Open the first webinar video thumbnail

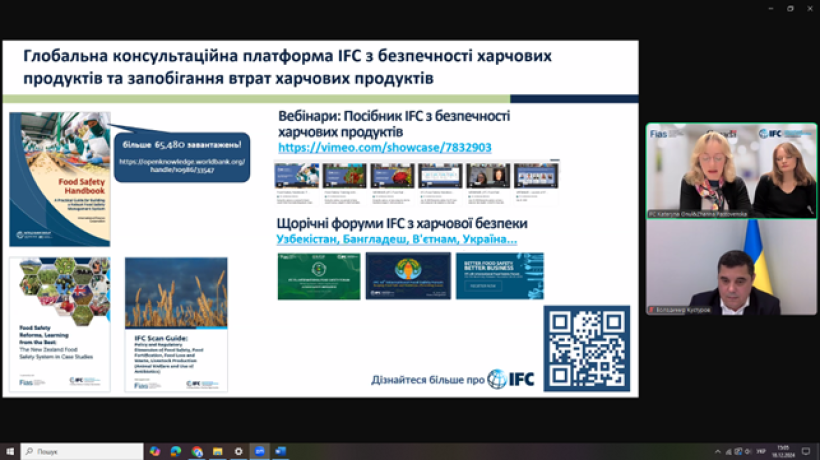(x=297, y=176)
